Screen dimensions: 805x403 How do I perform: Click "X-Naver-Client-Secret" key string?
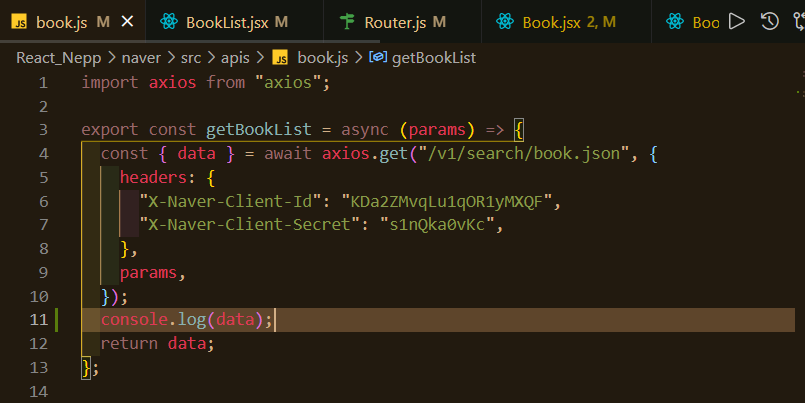coord(249,225)
